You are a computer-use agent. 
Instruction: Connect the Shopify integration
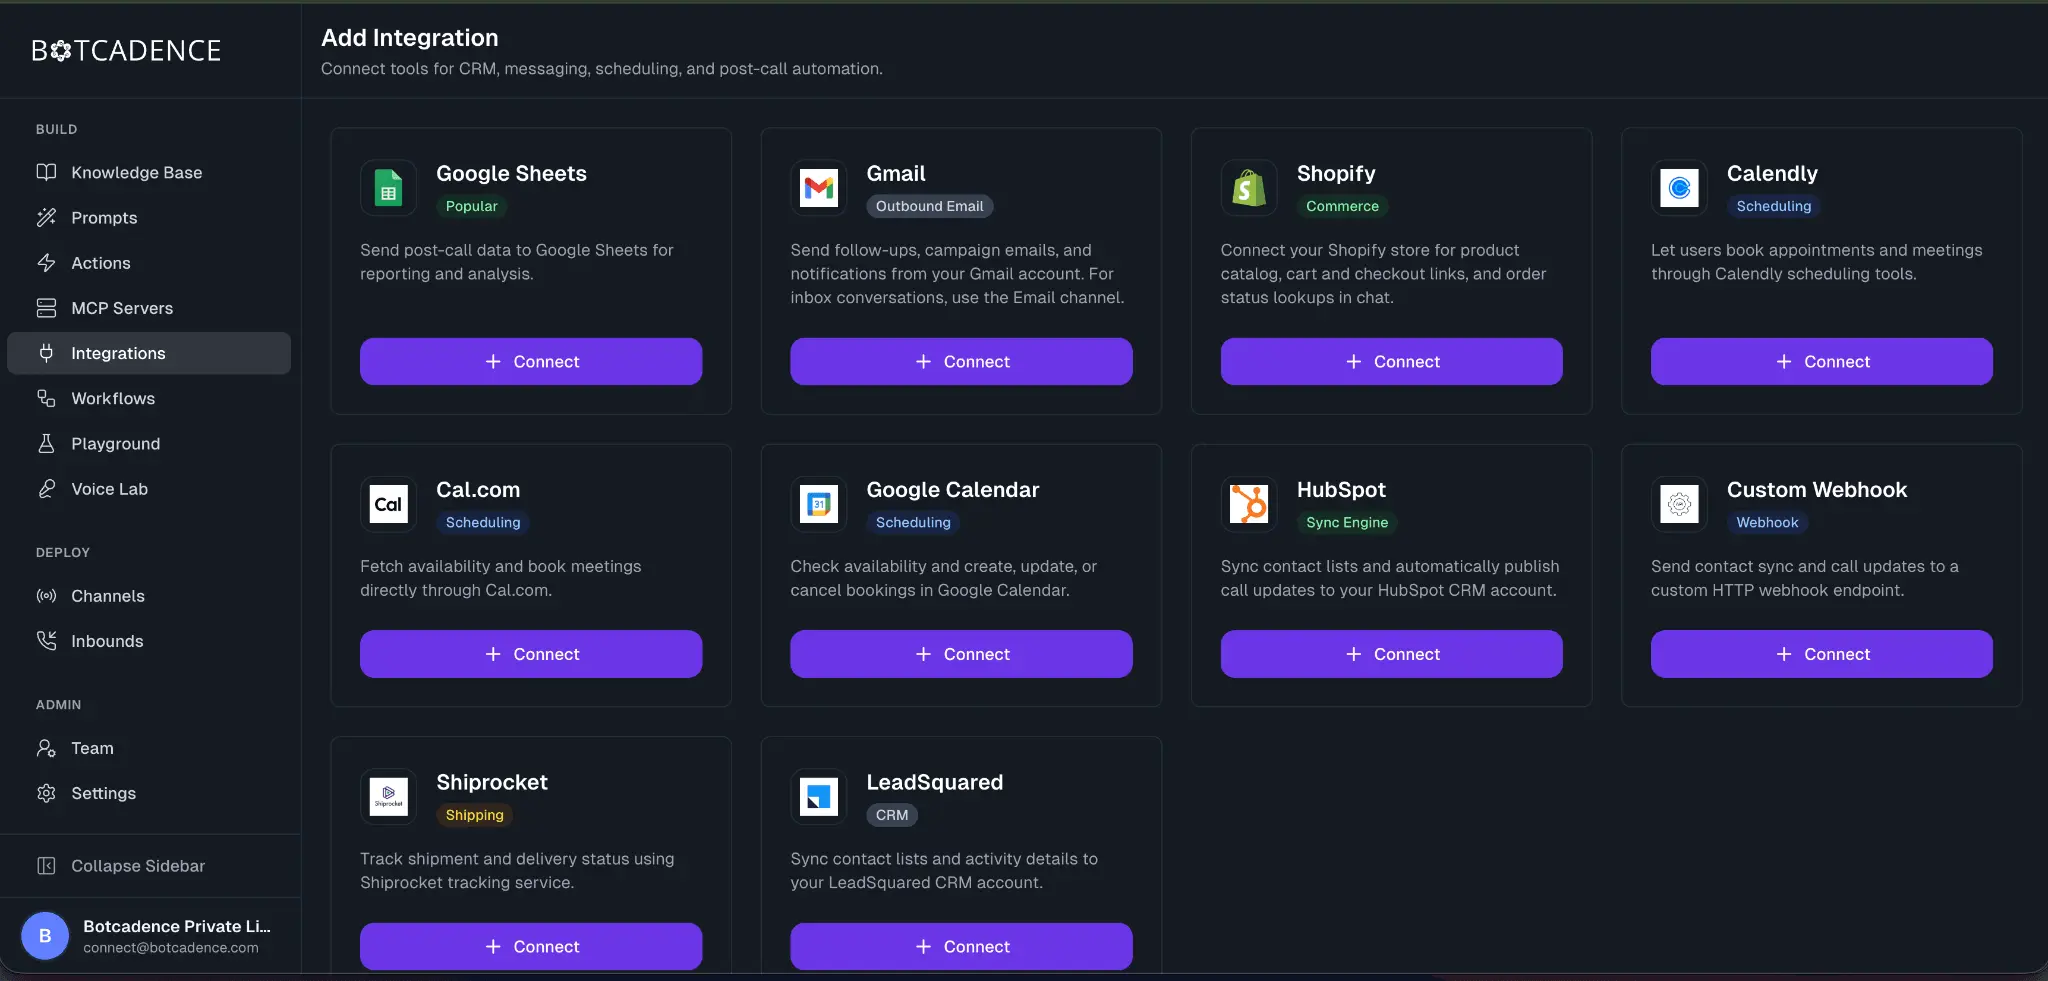(1391, 361)
